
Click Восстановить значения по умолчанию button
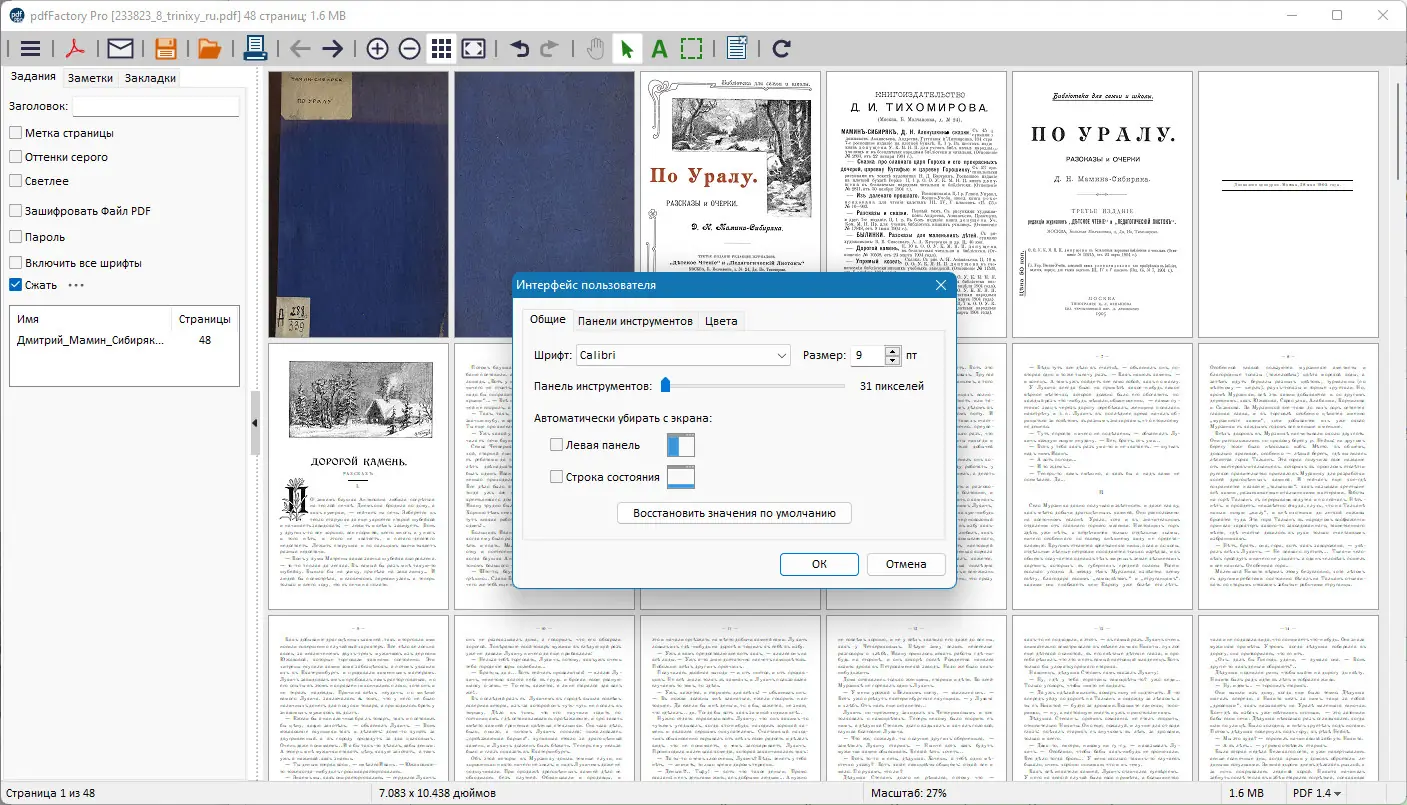click(x=735, y=513)
